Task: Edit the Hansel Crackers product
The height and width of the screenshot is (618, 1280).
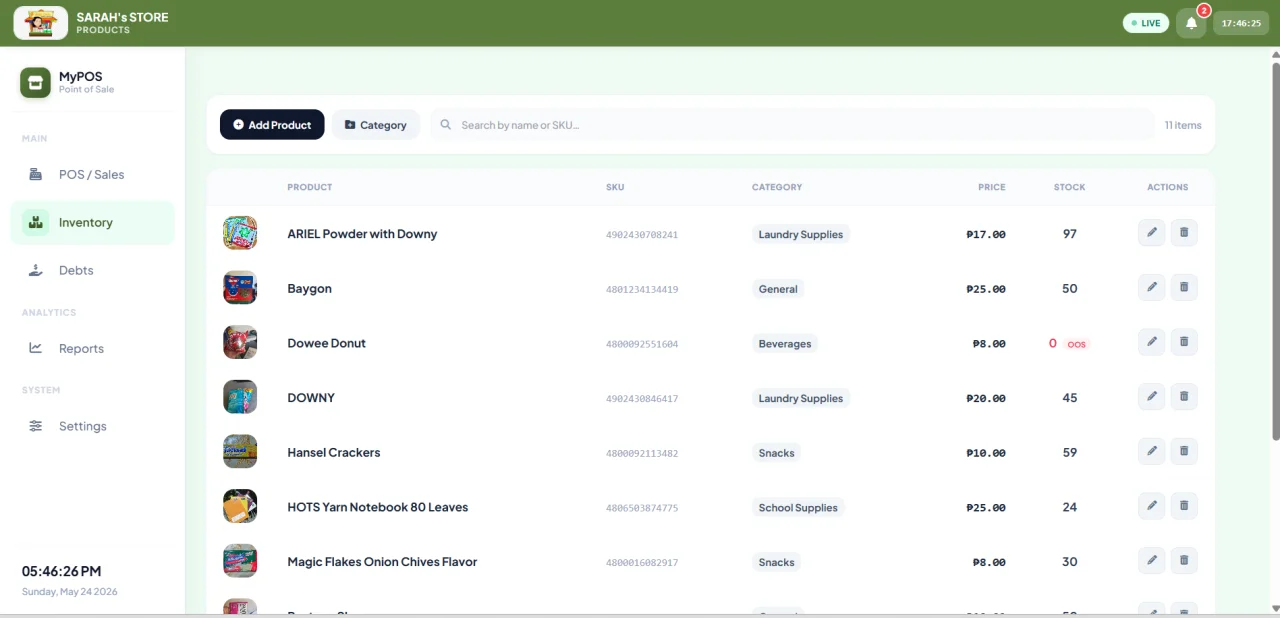Action: click(x=1152, y=452)
